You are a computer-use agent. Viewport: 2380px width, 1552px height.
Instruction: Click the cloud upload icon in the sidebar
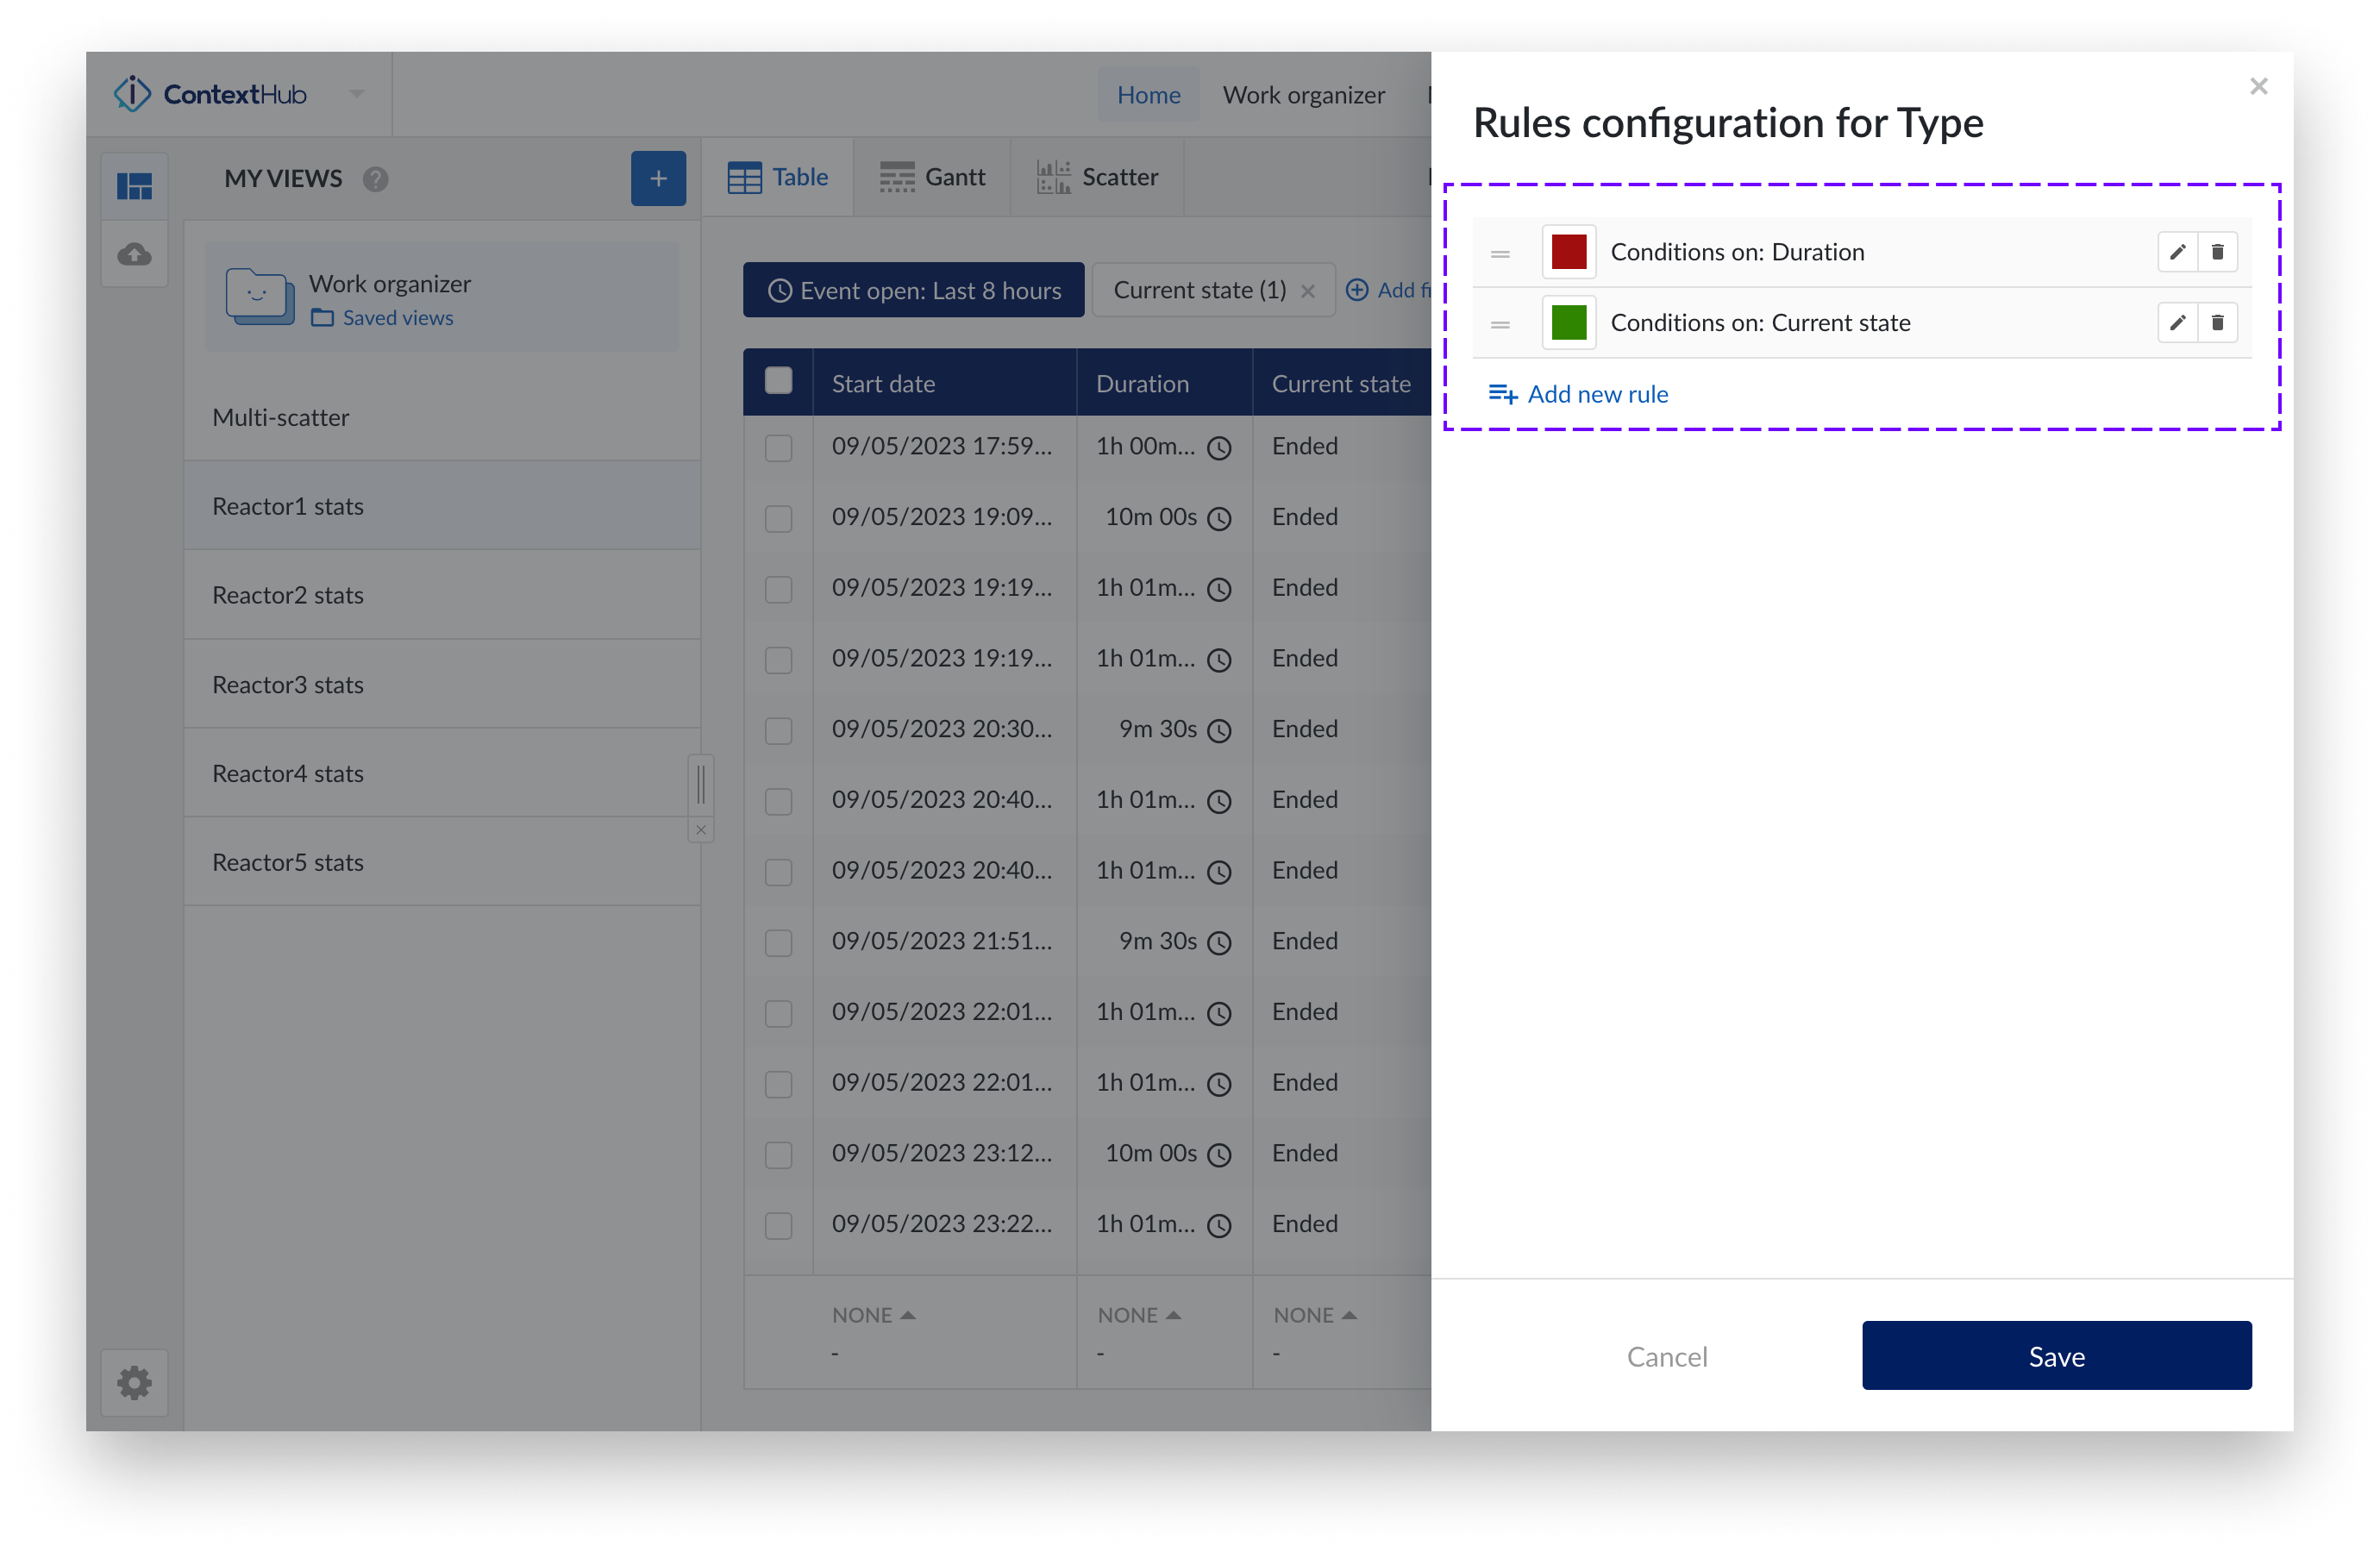click(x=134, y=253)
